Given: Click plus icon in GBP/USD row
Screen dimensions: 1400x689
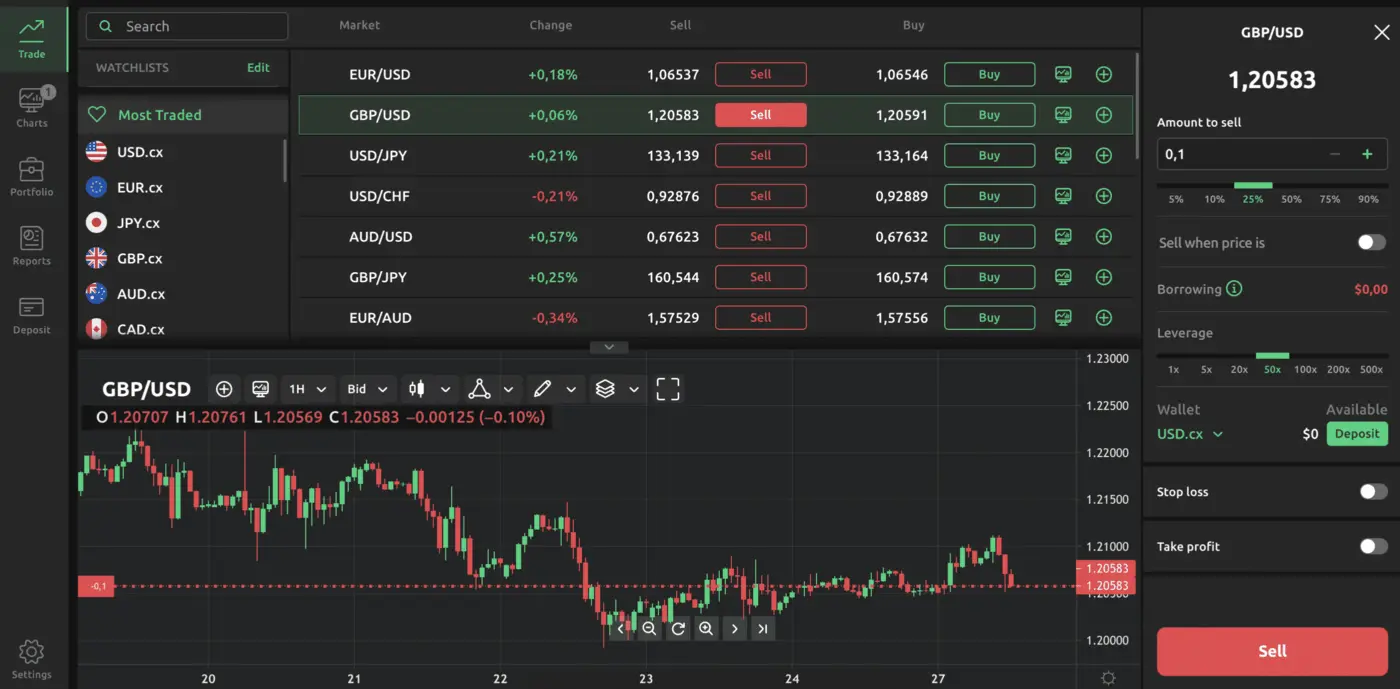Looking at the screenshot, I should (x=1104, y=115).
